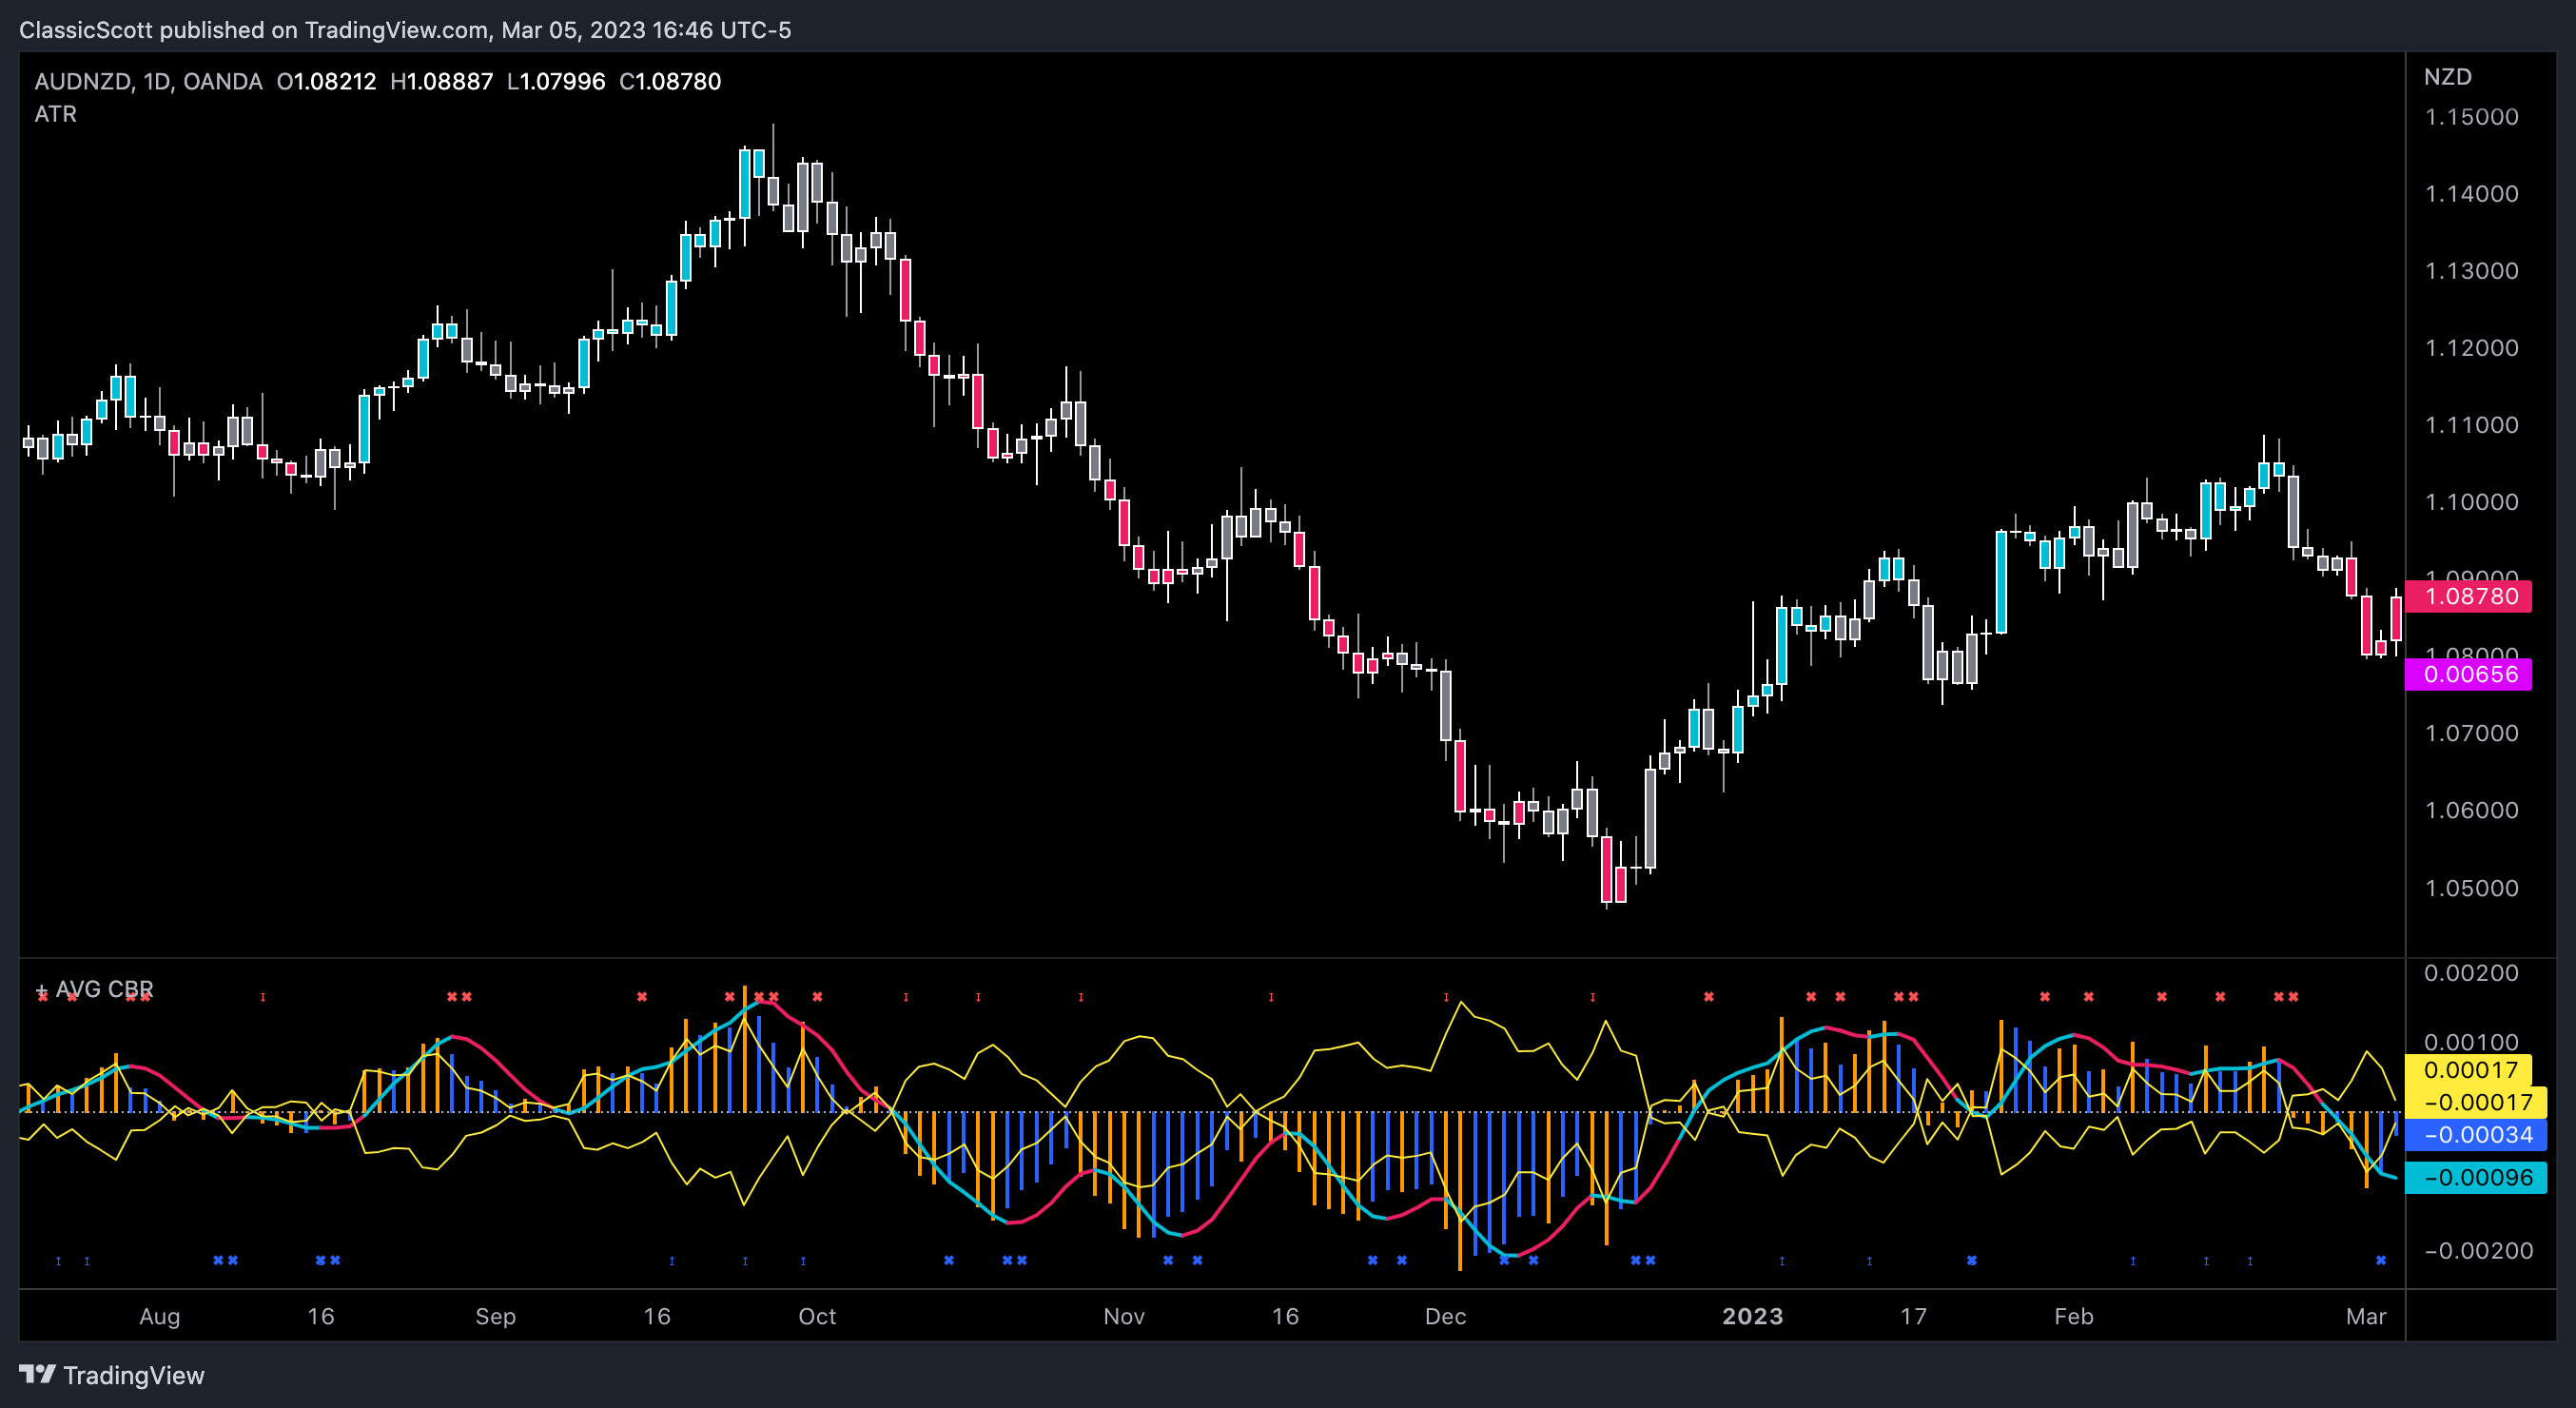Screen dimensions: 2576x1408
Task: Click the Feb label on time axis
Action: point(2074,1316)
